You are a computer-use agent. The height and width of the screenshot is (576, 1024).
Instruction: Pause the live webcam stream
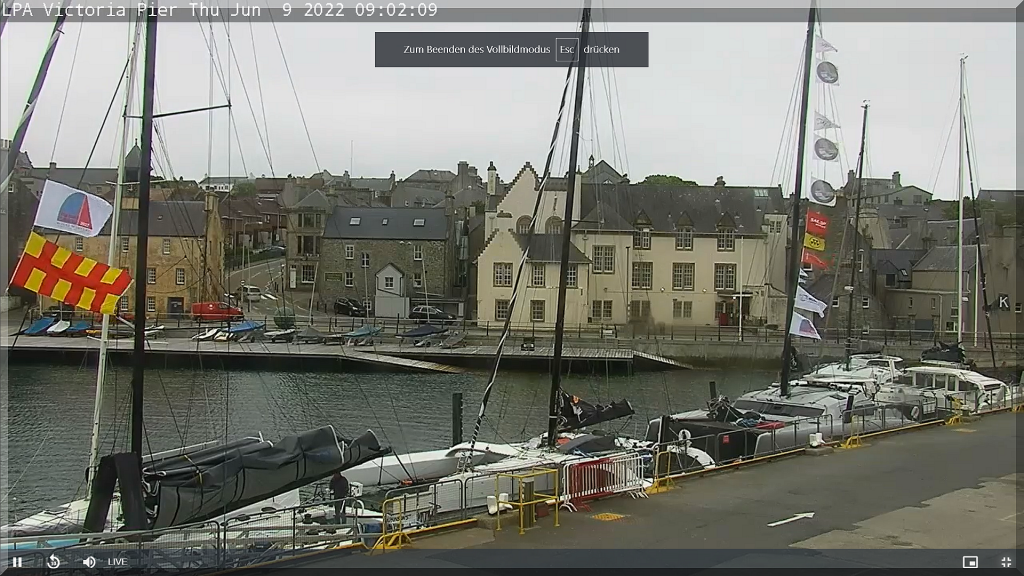point(17,562)
